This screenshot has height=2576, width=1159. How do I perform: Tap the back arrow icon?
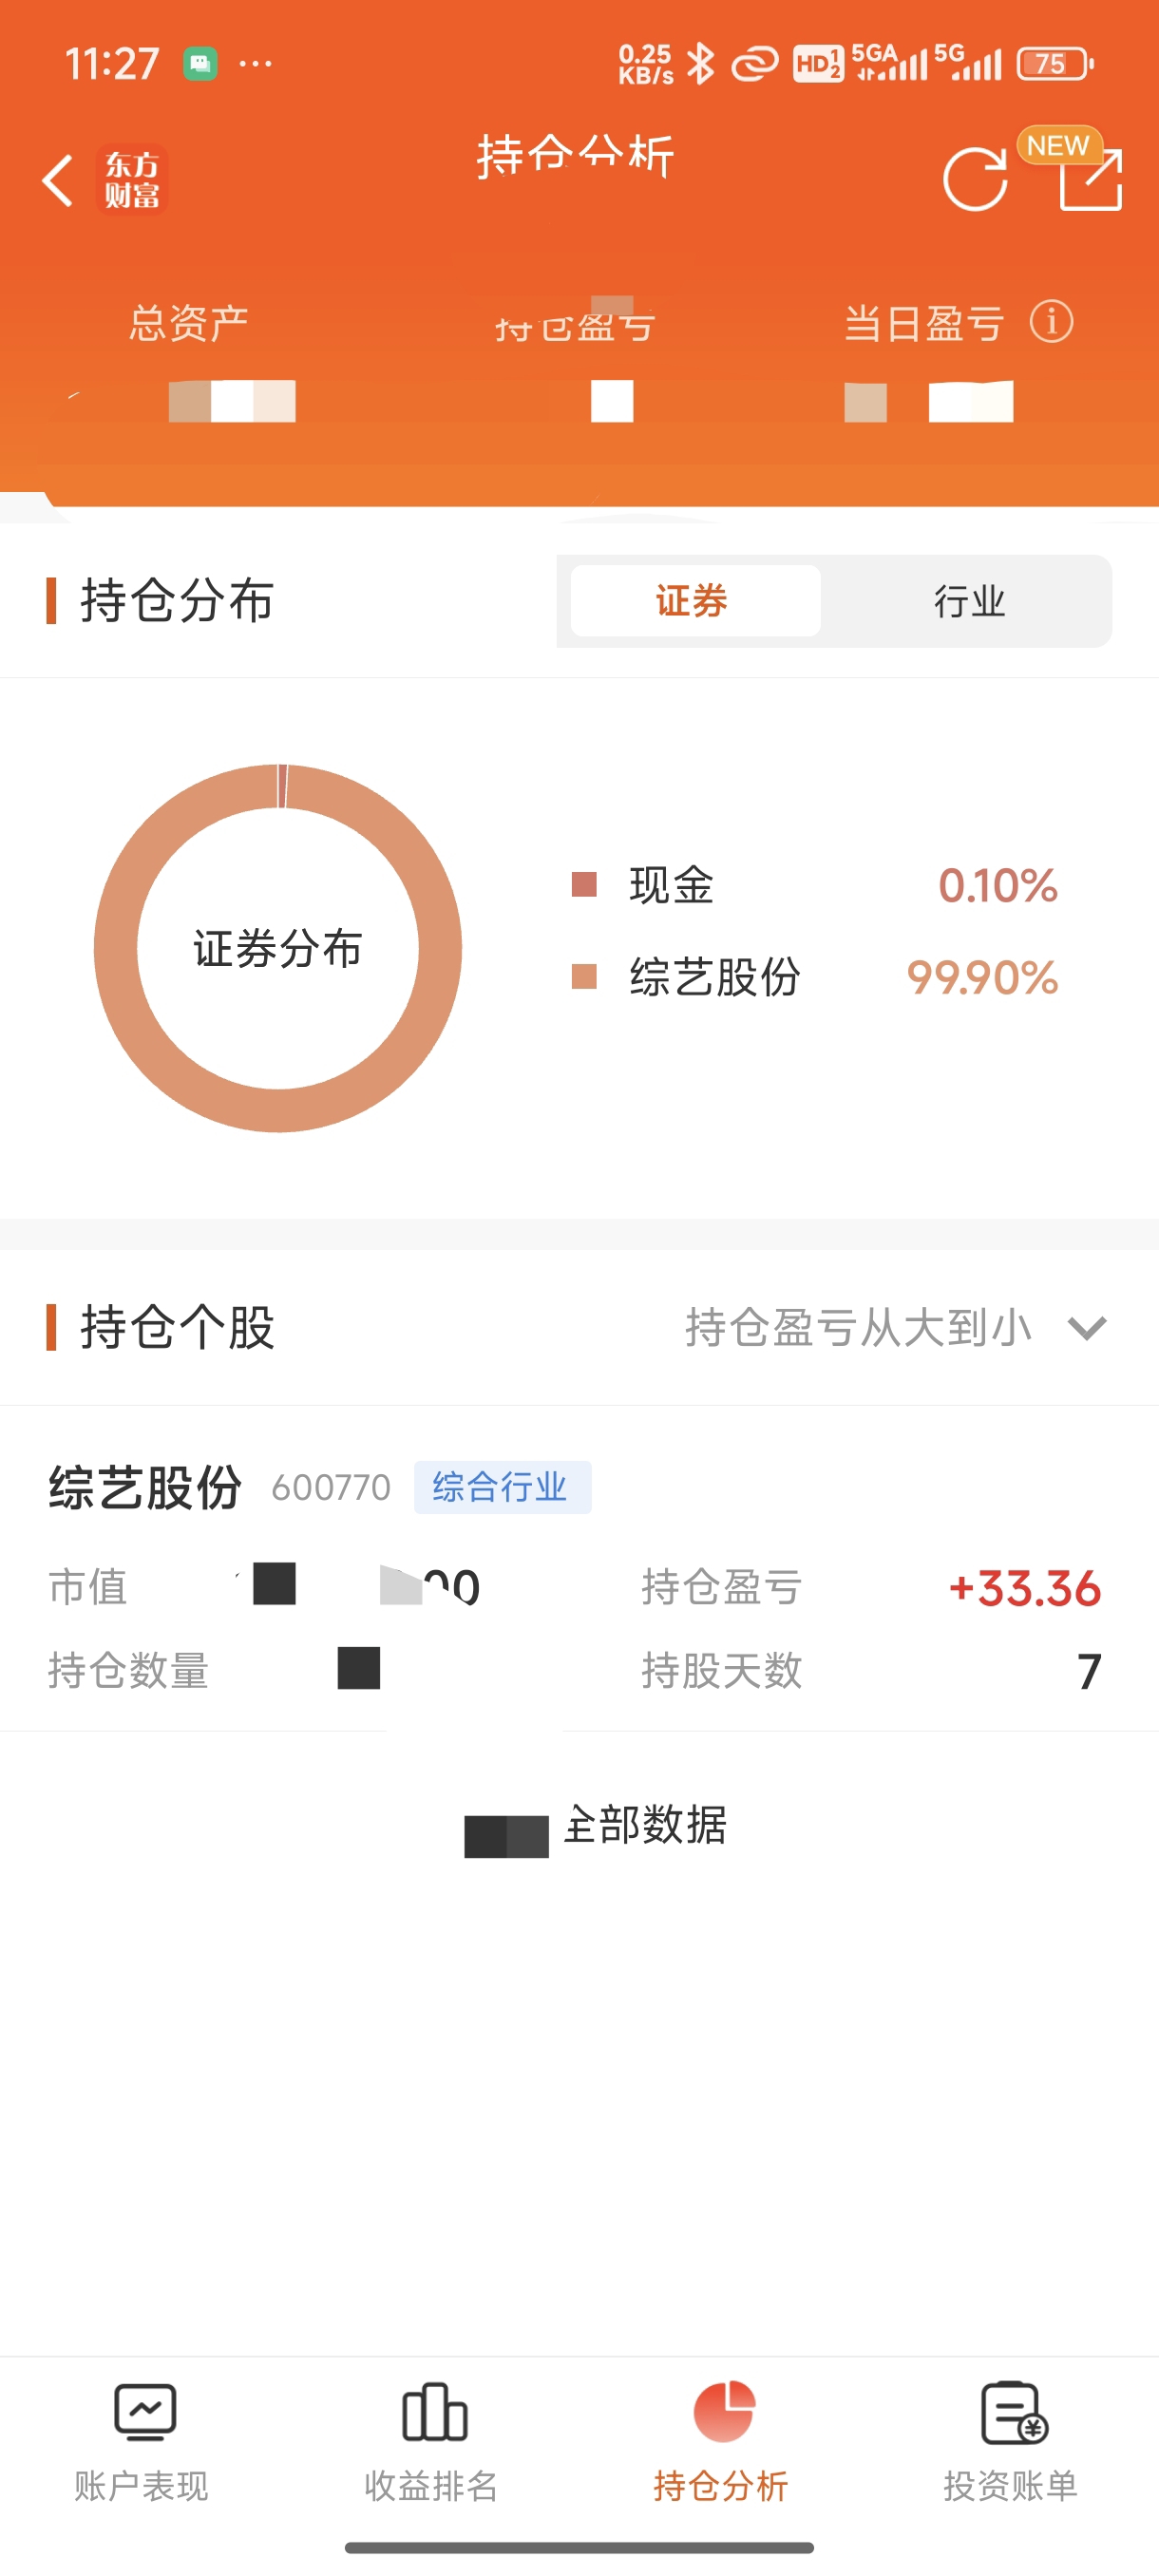58,180
